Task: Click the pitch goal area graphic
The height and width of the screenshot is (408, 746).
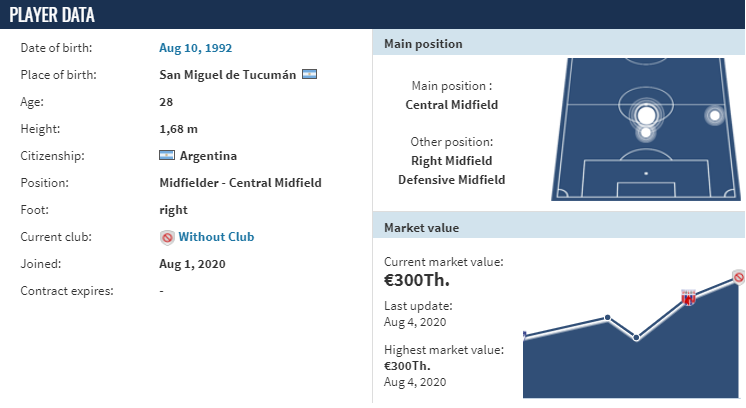Action: 646,189
